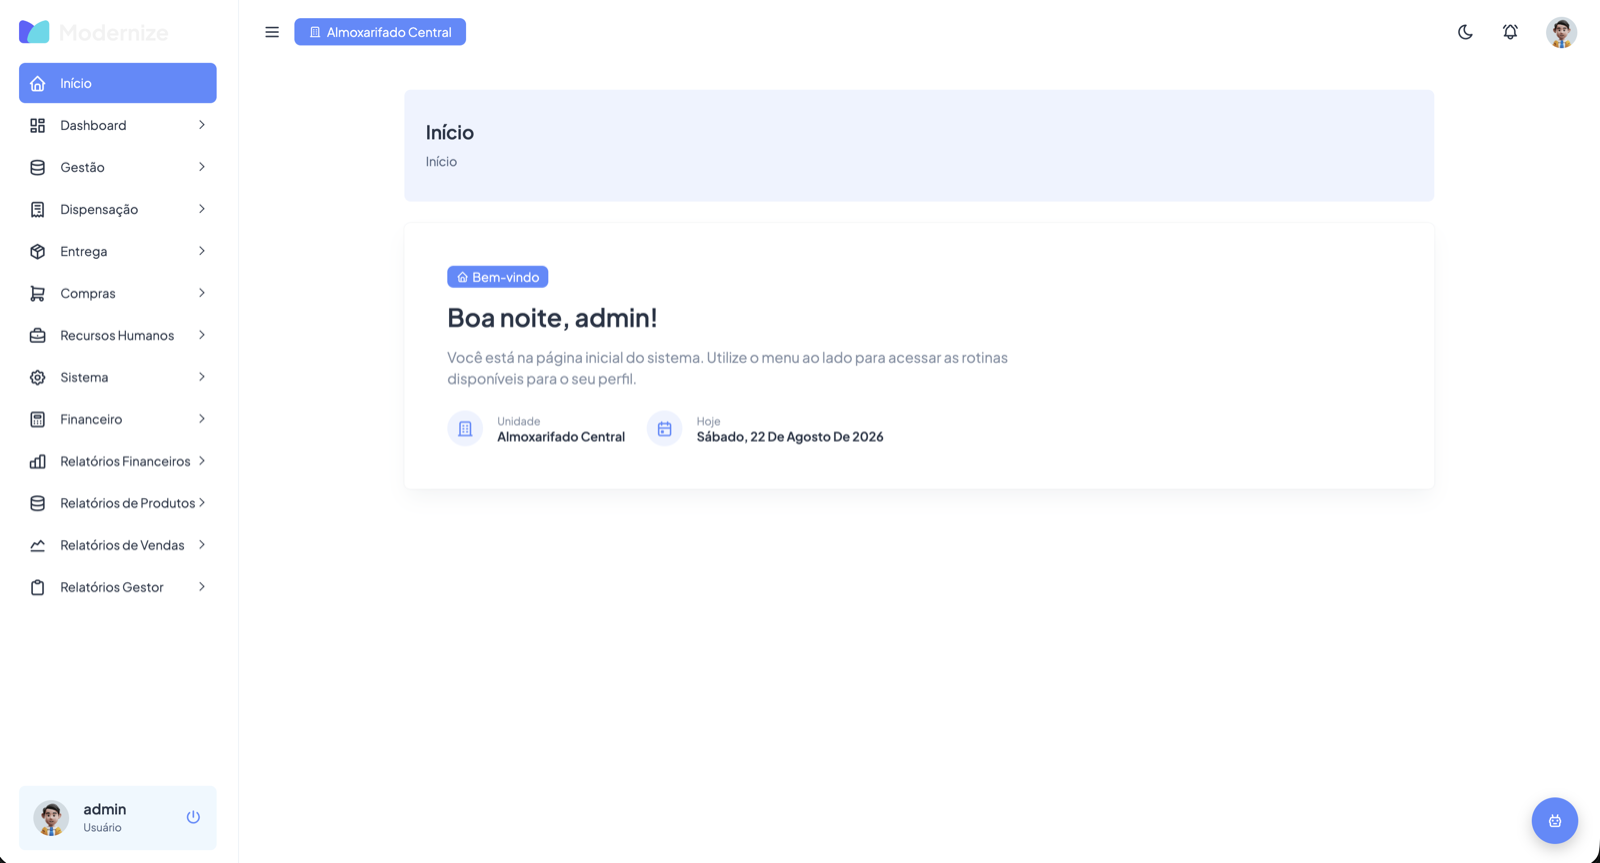1600x863 pixels.
Task: Click the Unidade building icon
Action: tap(465, 428)
